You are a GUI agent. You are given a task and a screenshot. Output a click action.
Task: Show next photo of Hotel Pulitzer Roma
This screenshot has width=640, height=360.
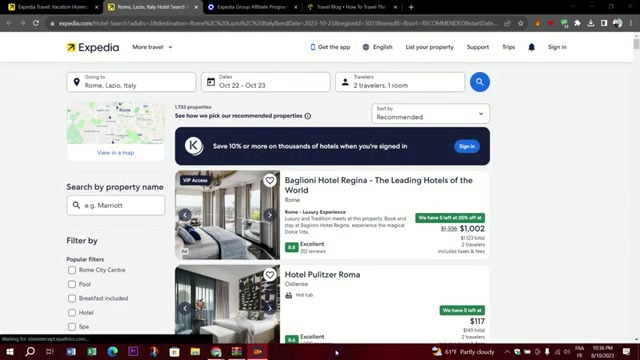270,308
